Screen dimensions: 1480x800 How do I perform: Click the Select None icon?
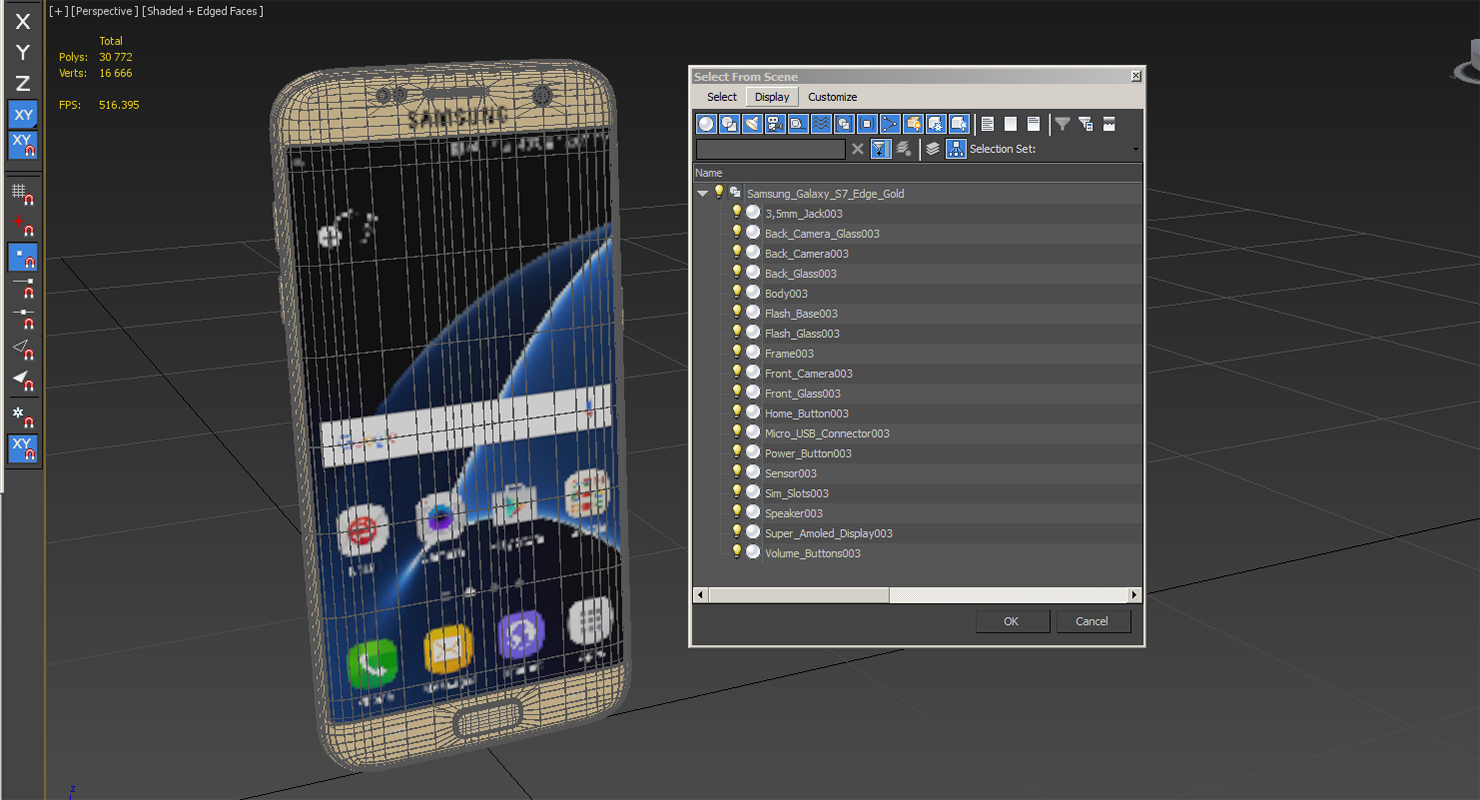[1011, 124]
